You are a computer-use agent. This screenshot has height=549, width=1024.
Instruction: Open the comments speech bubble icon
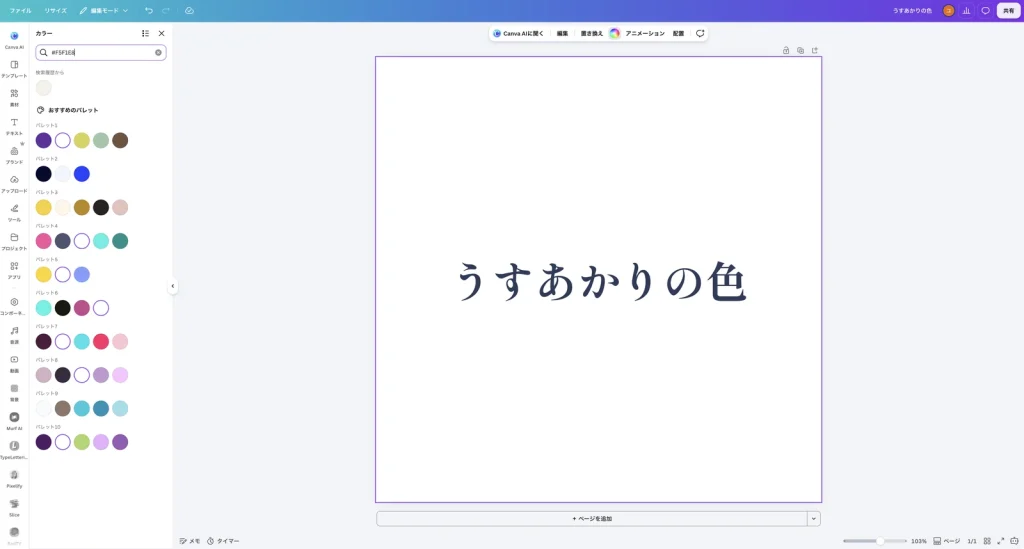[985, 10]
